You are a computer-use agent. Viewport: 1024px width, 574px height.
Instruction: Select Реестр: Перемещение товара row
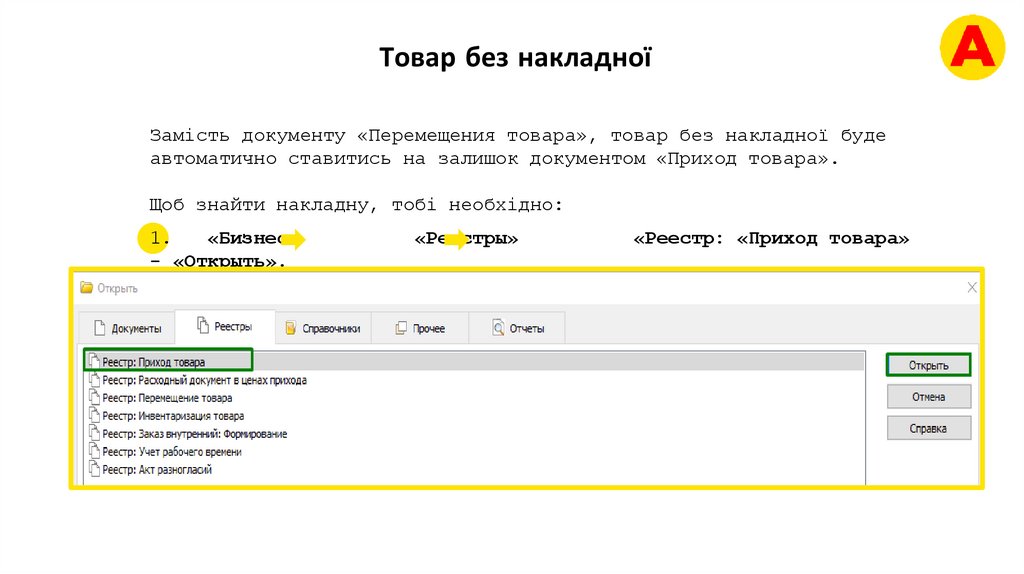474,398
